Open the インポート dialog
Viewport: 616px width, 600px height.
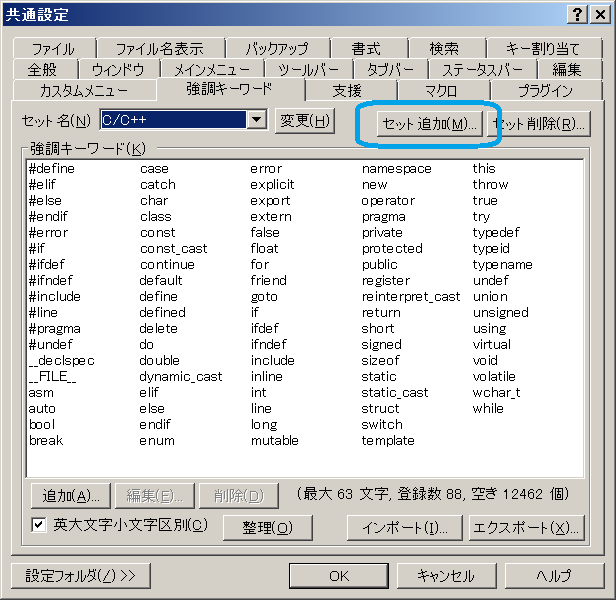[405, 527]
